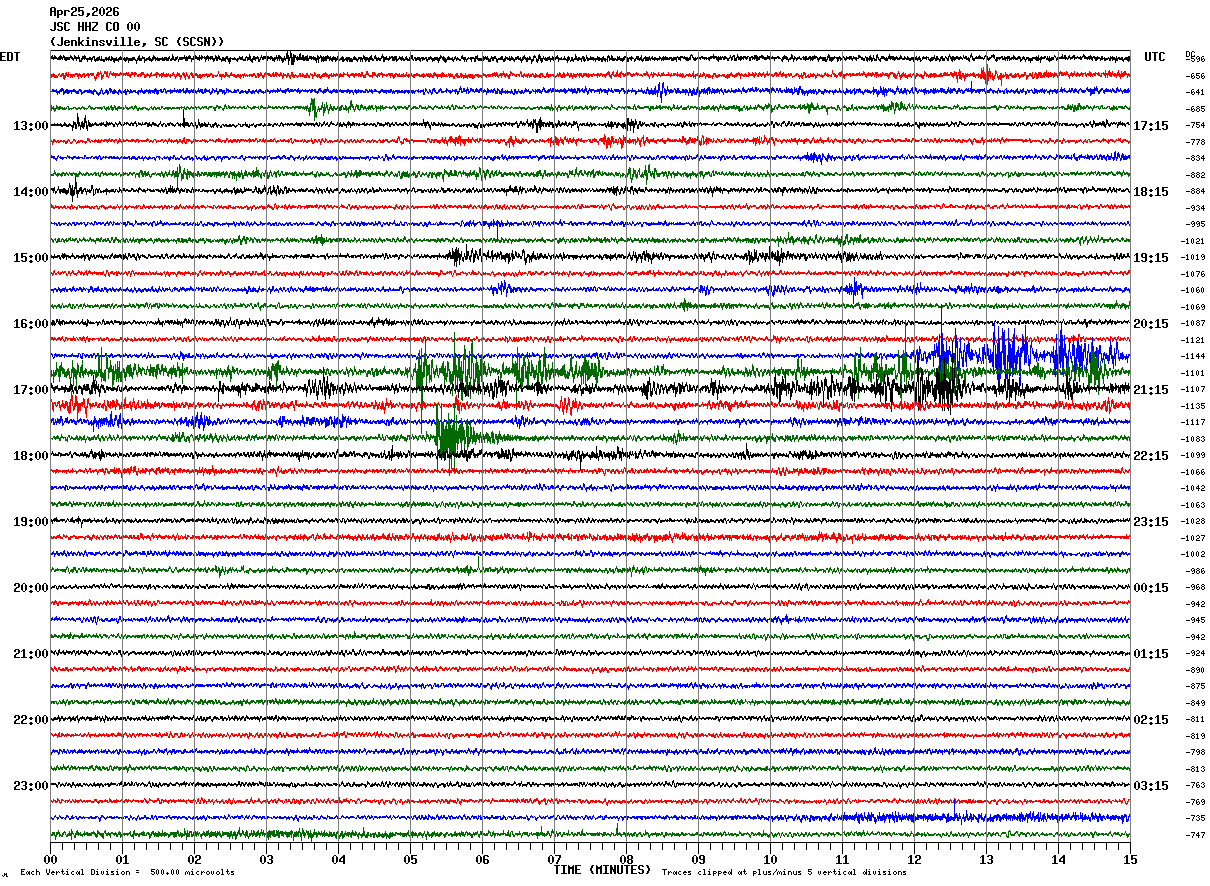Click the EDT timezone header

(10, 57)
